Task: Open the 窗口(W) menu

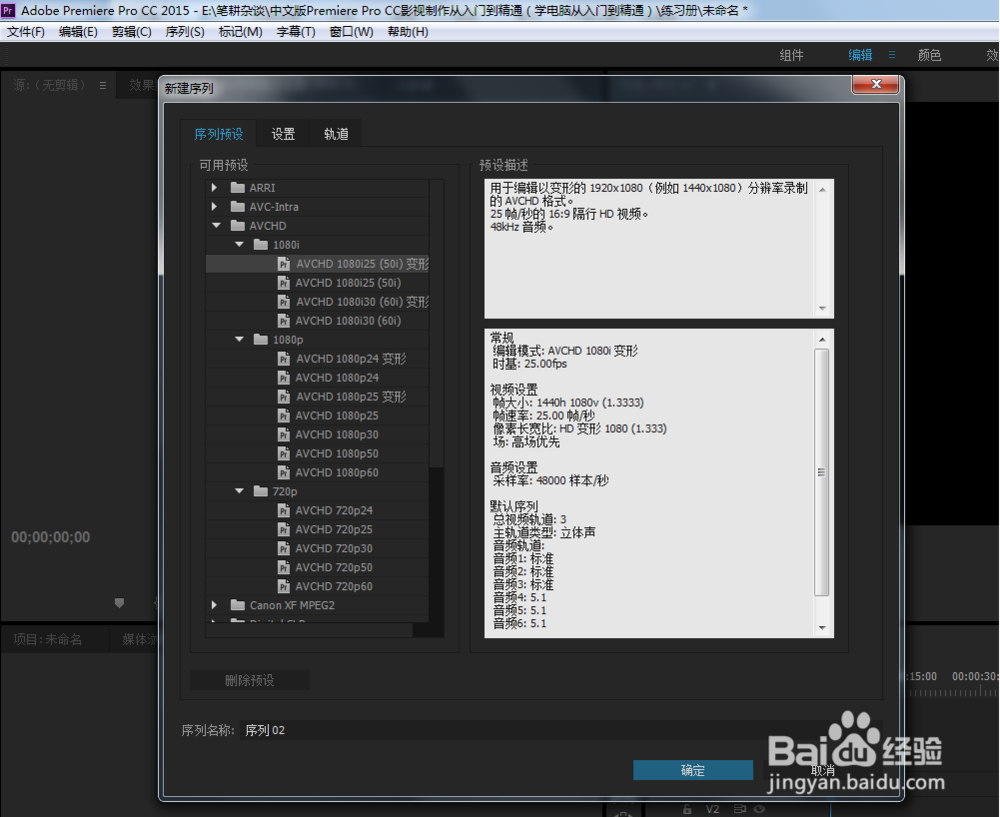Action: (x=351, y=32)
